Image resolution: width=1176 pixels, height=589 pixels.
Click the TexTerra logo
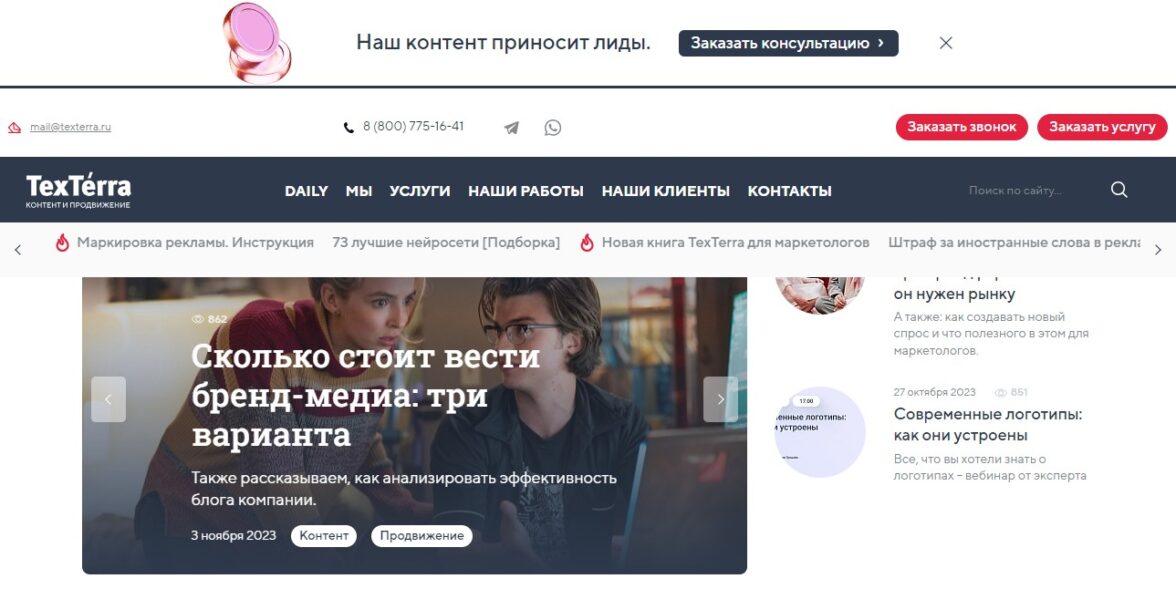pyautogui.click(x=79, y=191)
